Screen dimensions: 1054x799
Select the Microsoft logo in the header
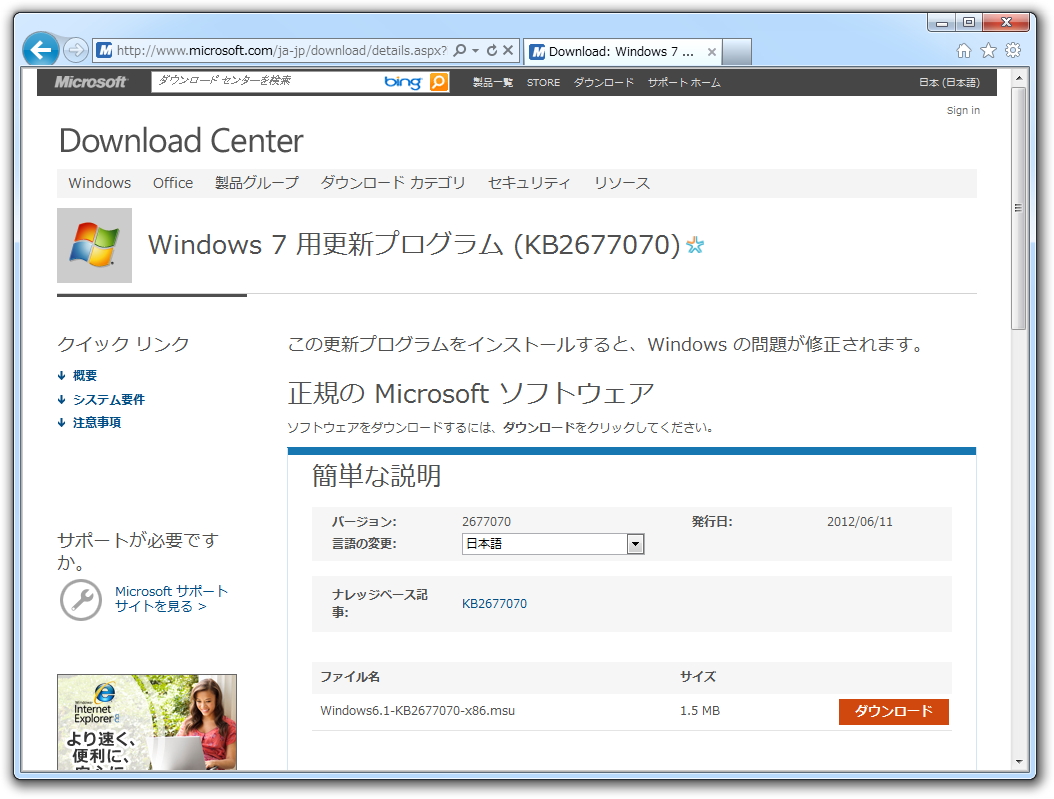click(92, 82)
